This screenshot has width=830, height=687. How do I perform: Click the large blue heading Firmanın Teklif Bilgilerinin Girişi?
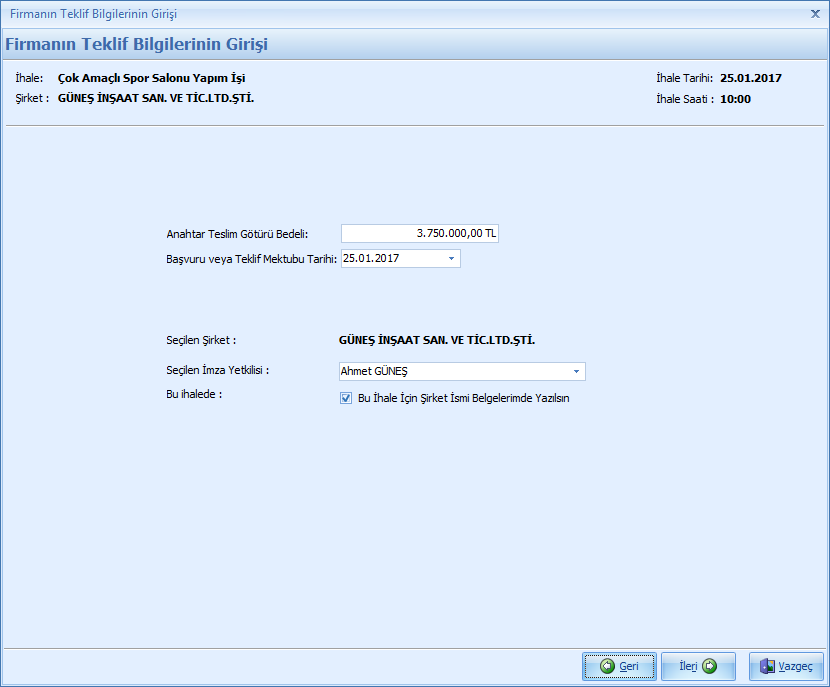pos(136,44)
